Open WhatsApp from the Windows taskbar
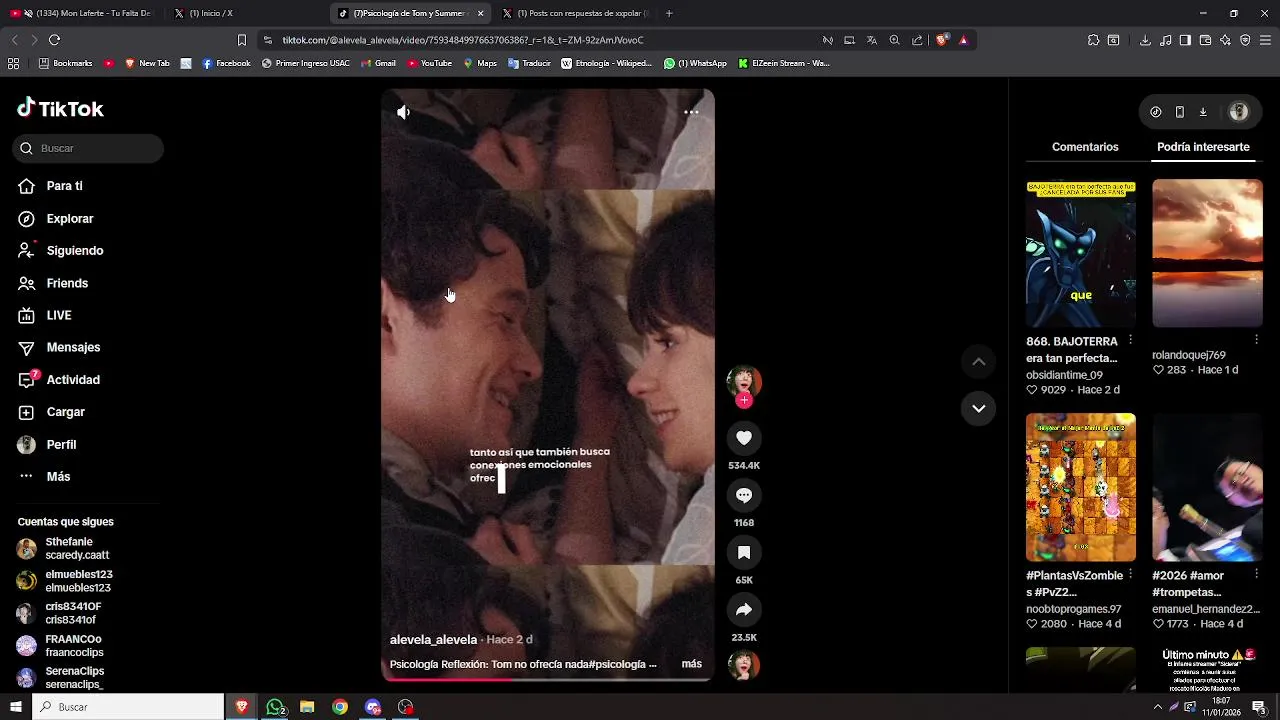Screen dimensions: 1280x720 (275, 707)
